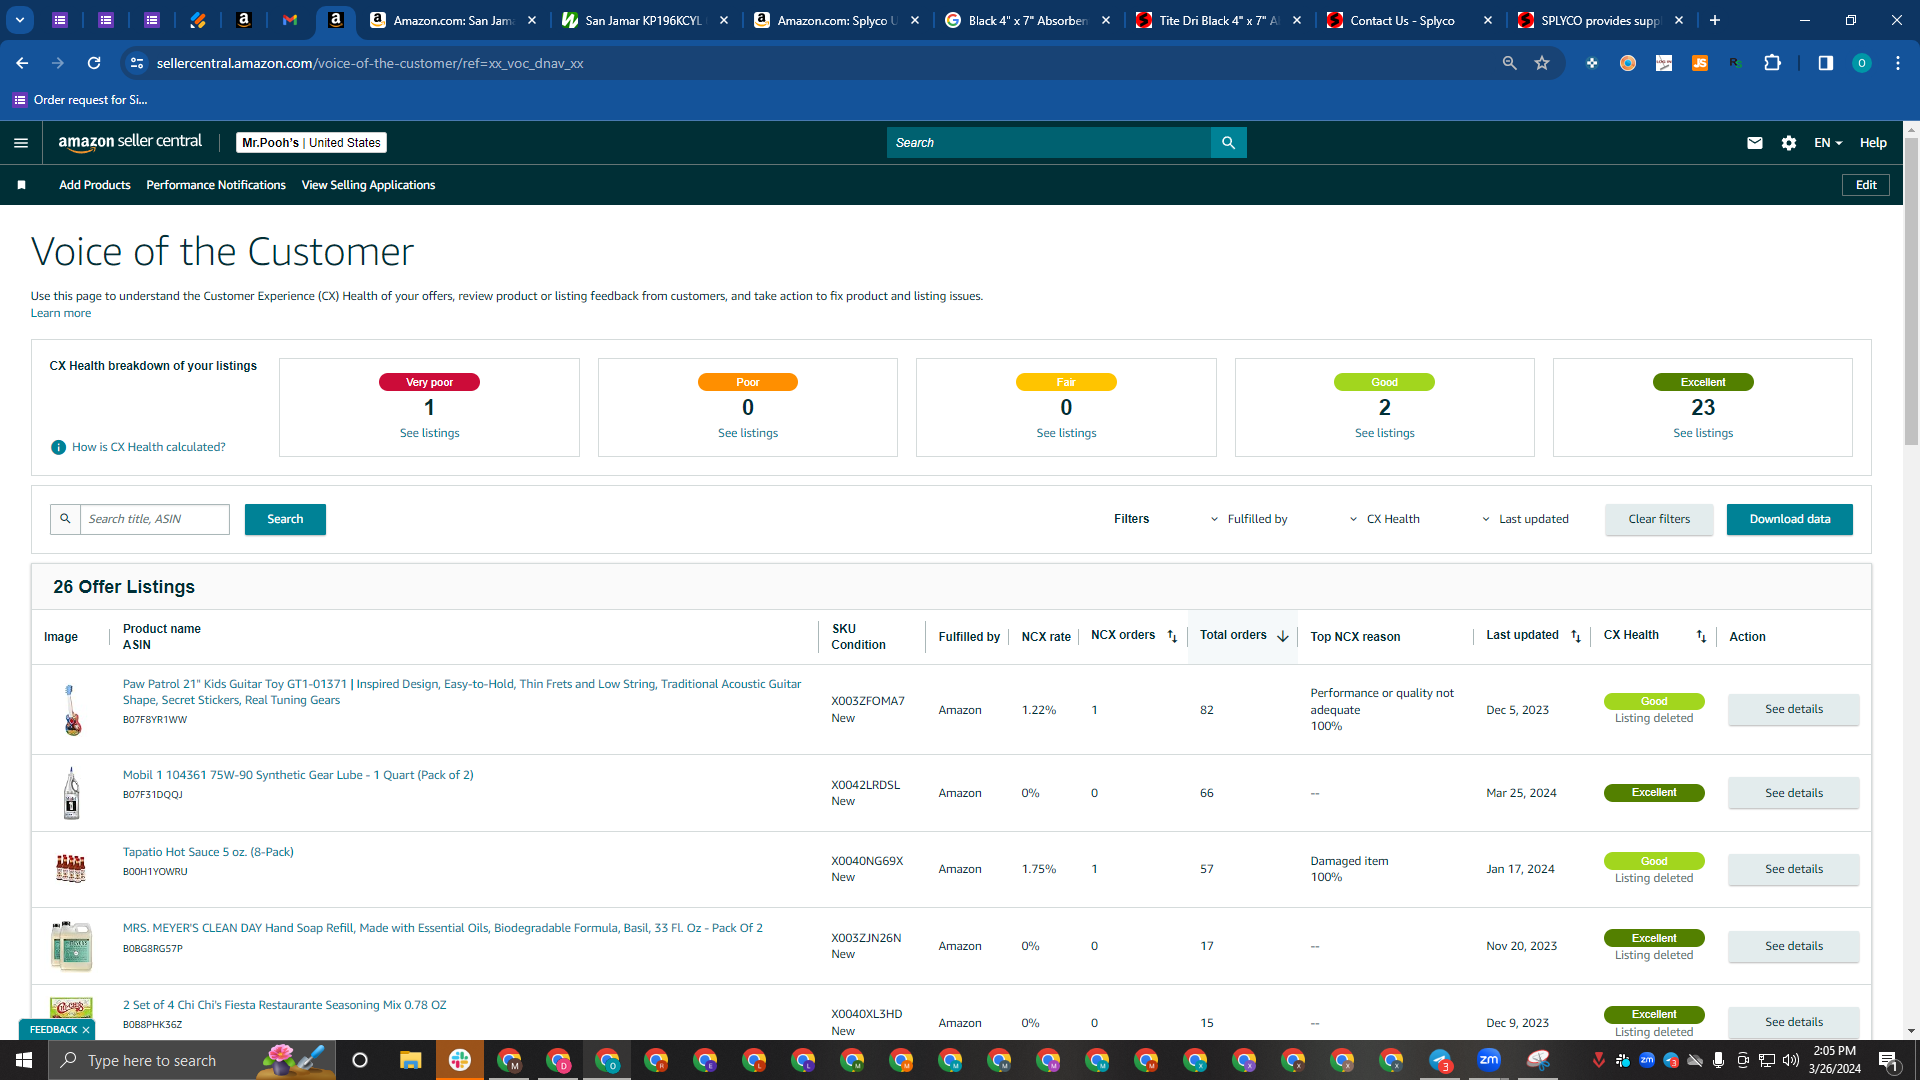Click the top Seller Central search field
This screenshot has width=1920, height=1080.
(1048, 143)
